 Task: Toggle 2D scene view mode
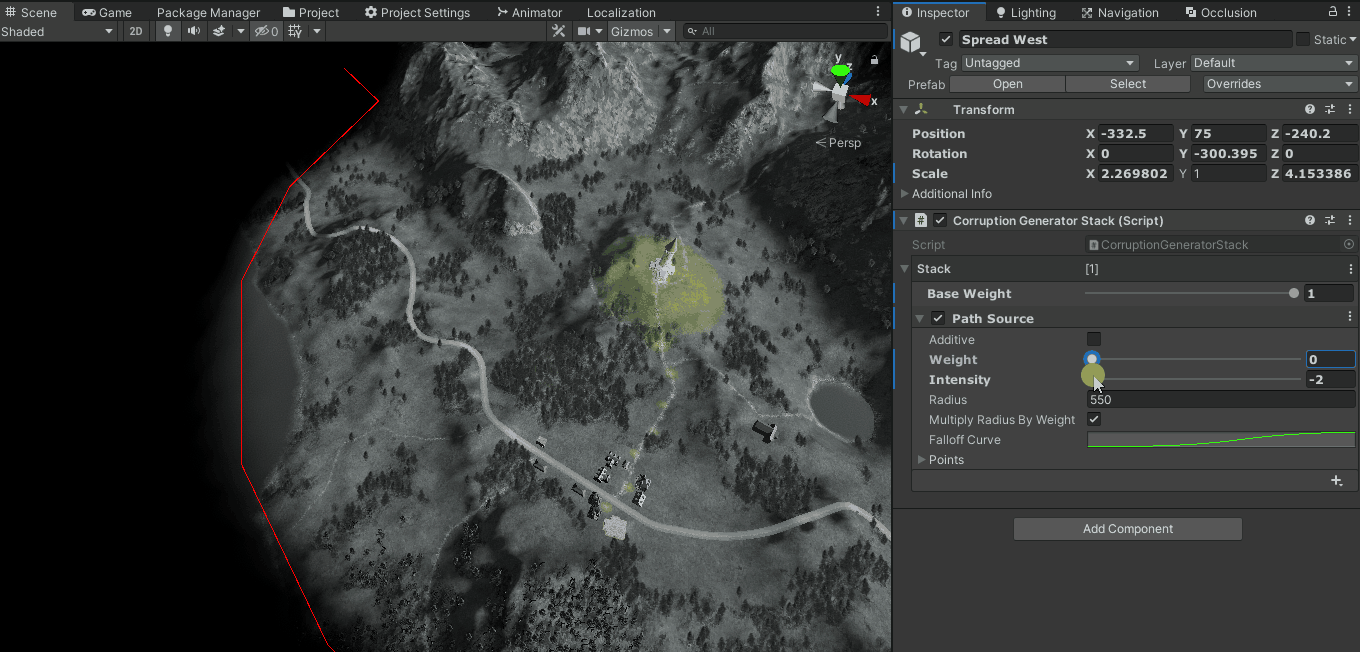(136, 31)
